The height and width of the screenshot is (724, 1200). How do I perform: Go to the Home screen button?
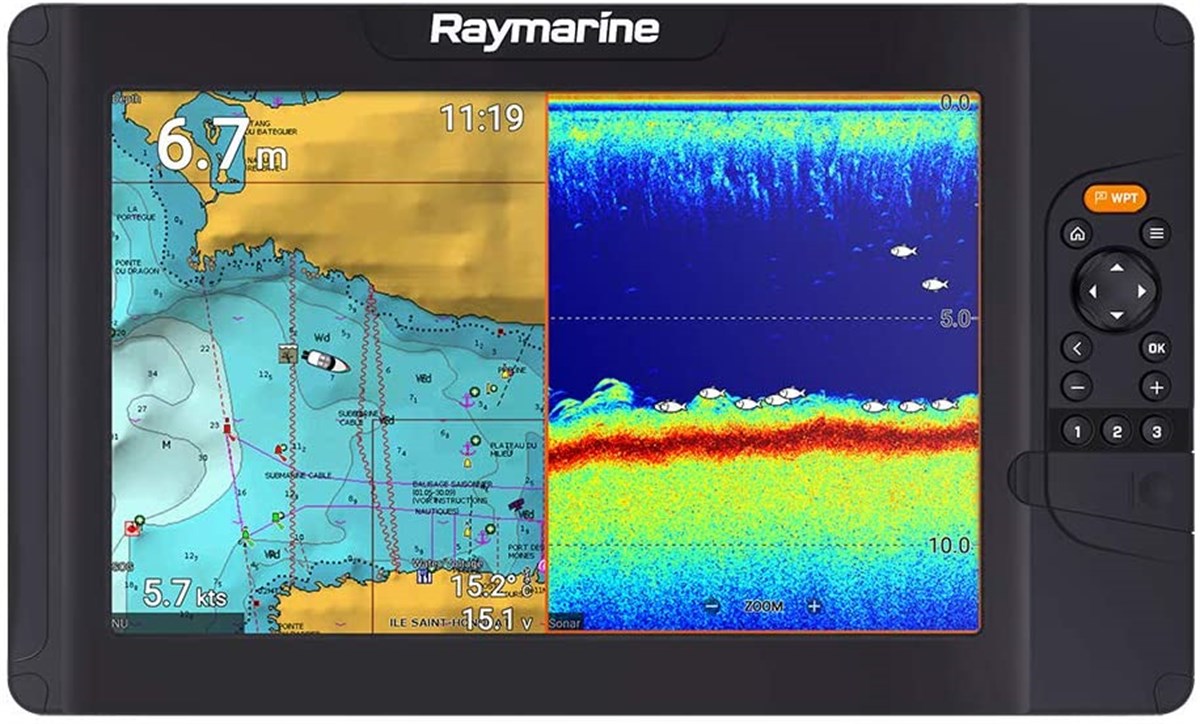[1076, 234]
